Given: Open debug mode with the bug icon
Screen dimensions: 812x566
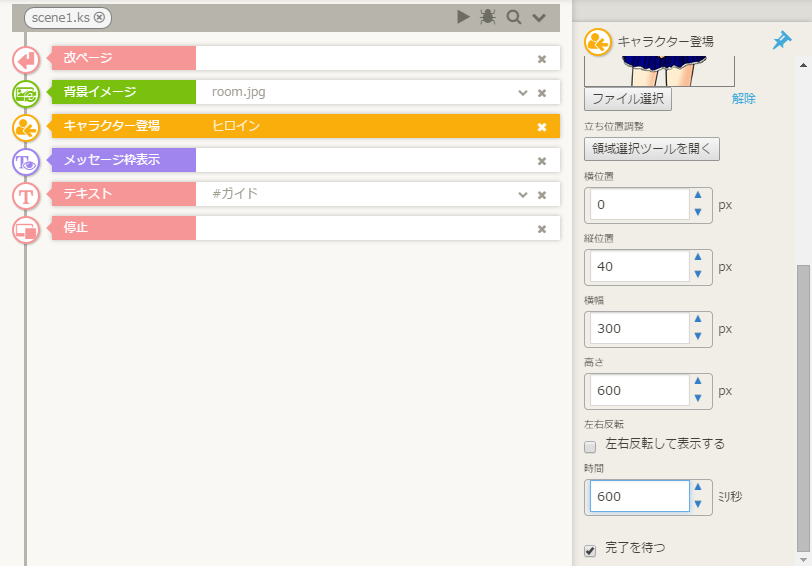Looking at the screenshot, I should pyautogui.click(x=487, y=17).
